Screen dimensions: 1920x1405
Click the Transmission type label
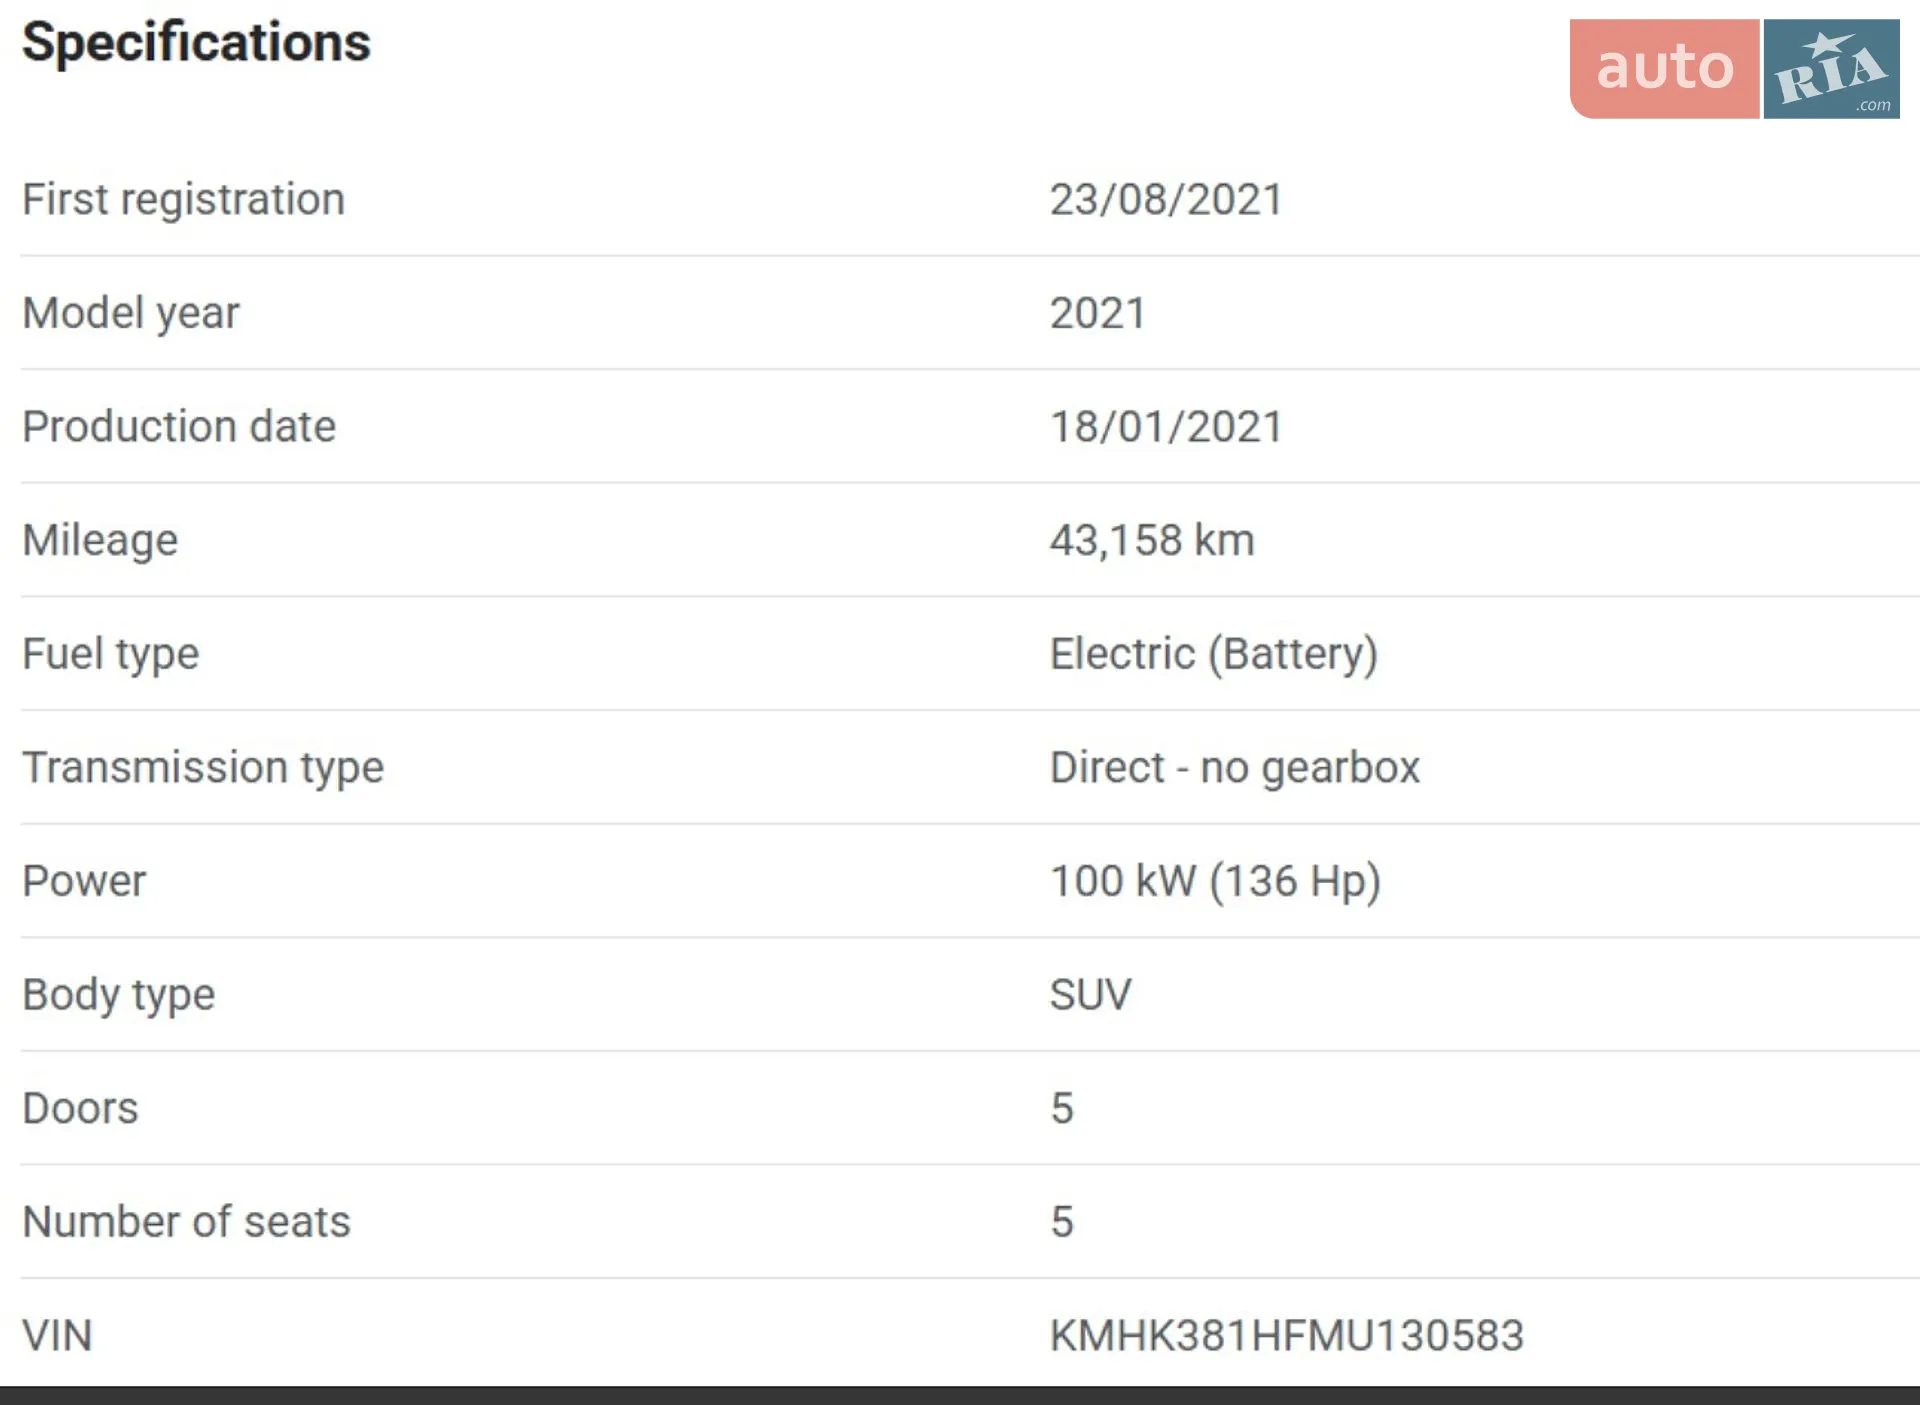point(203,768)
